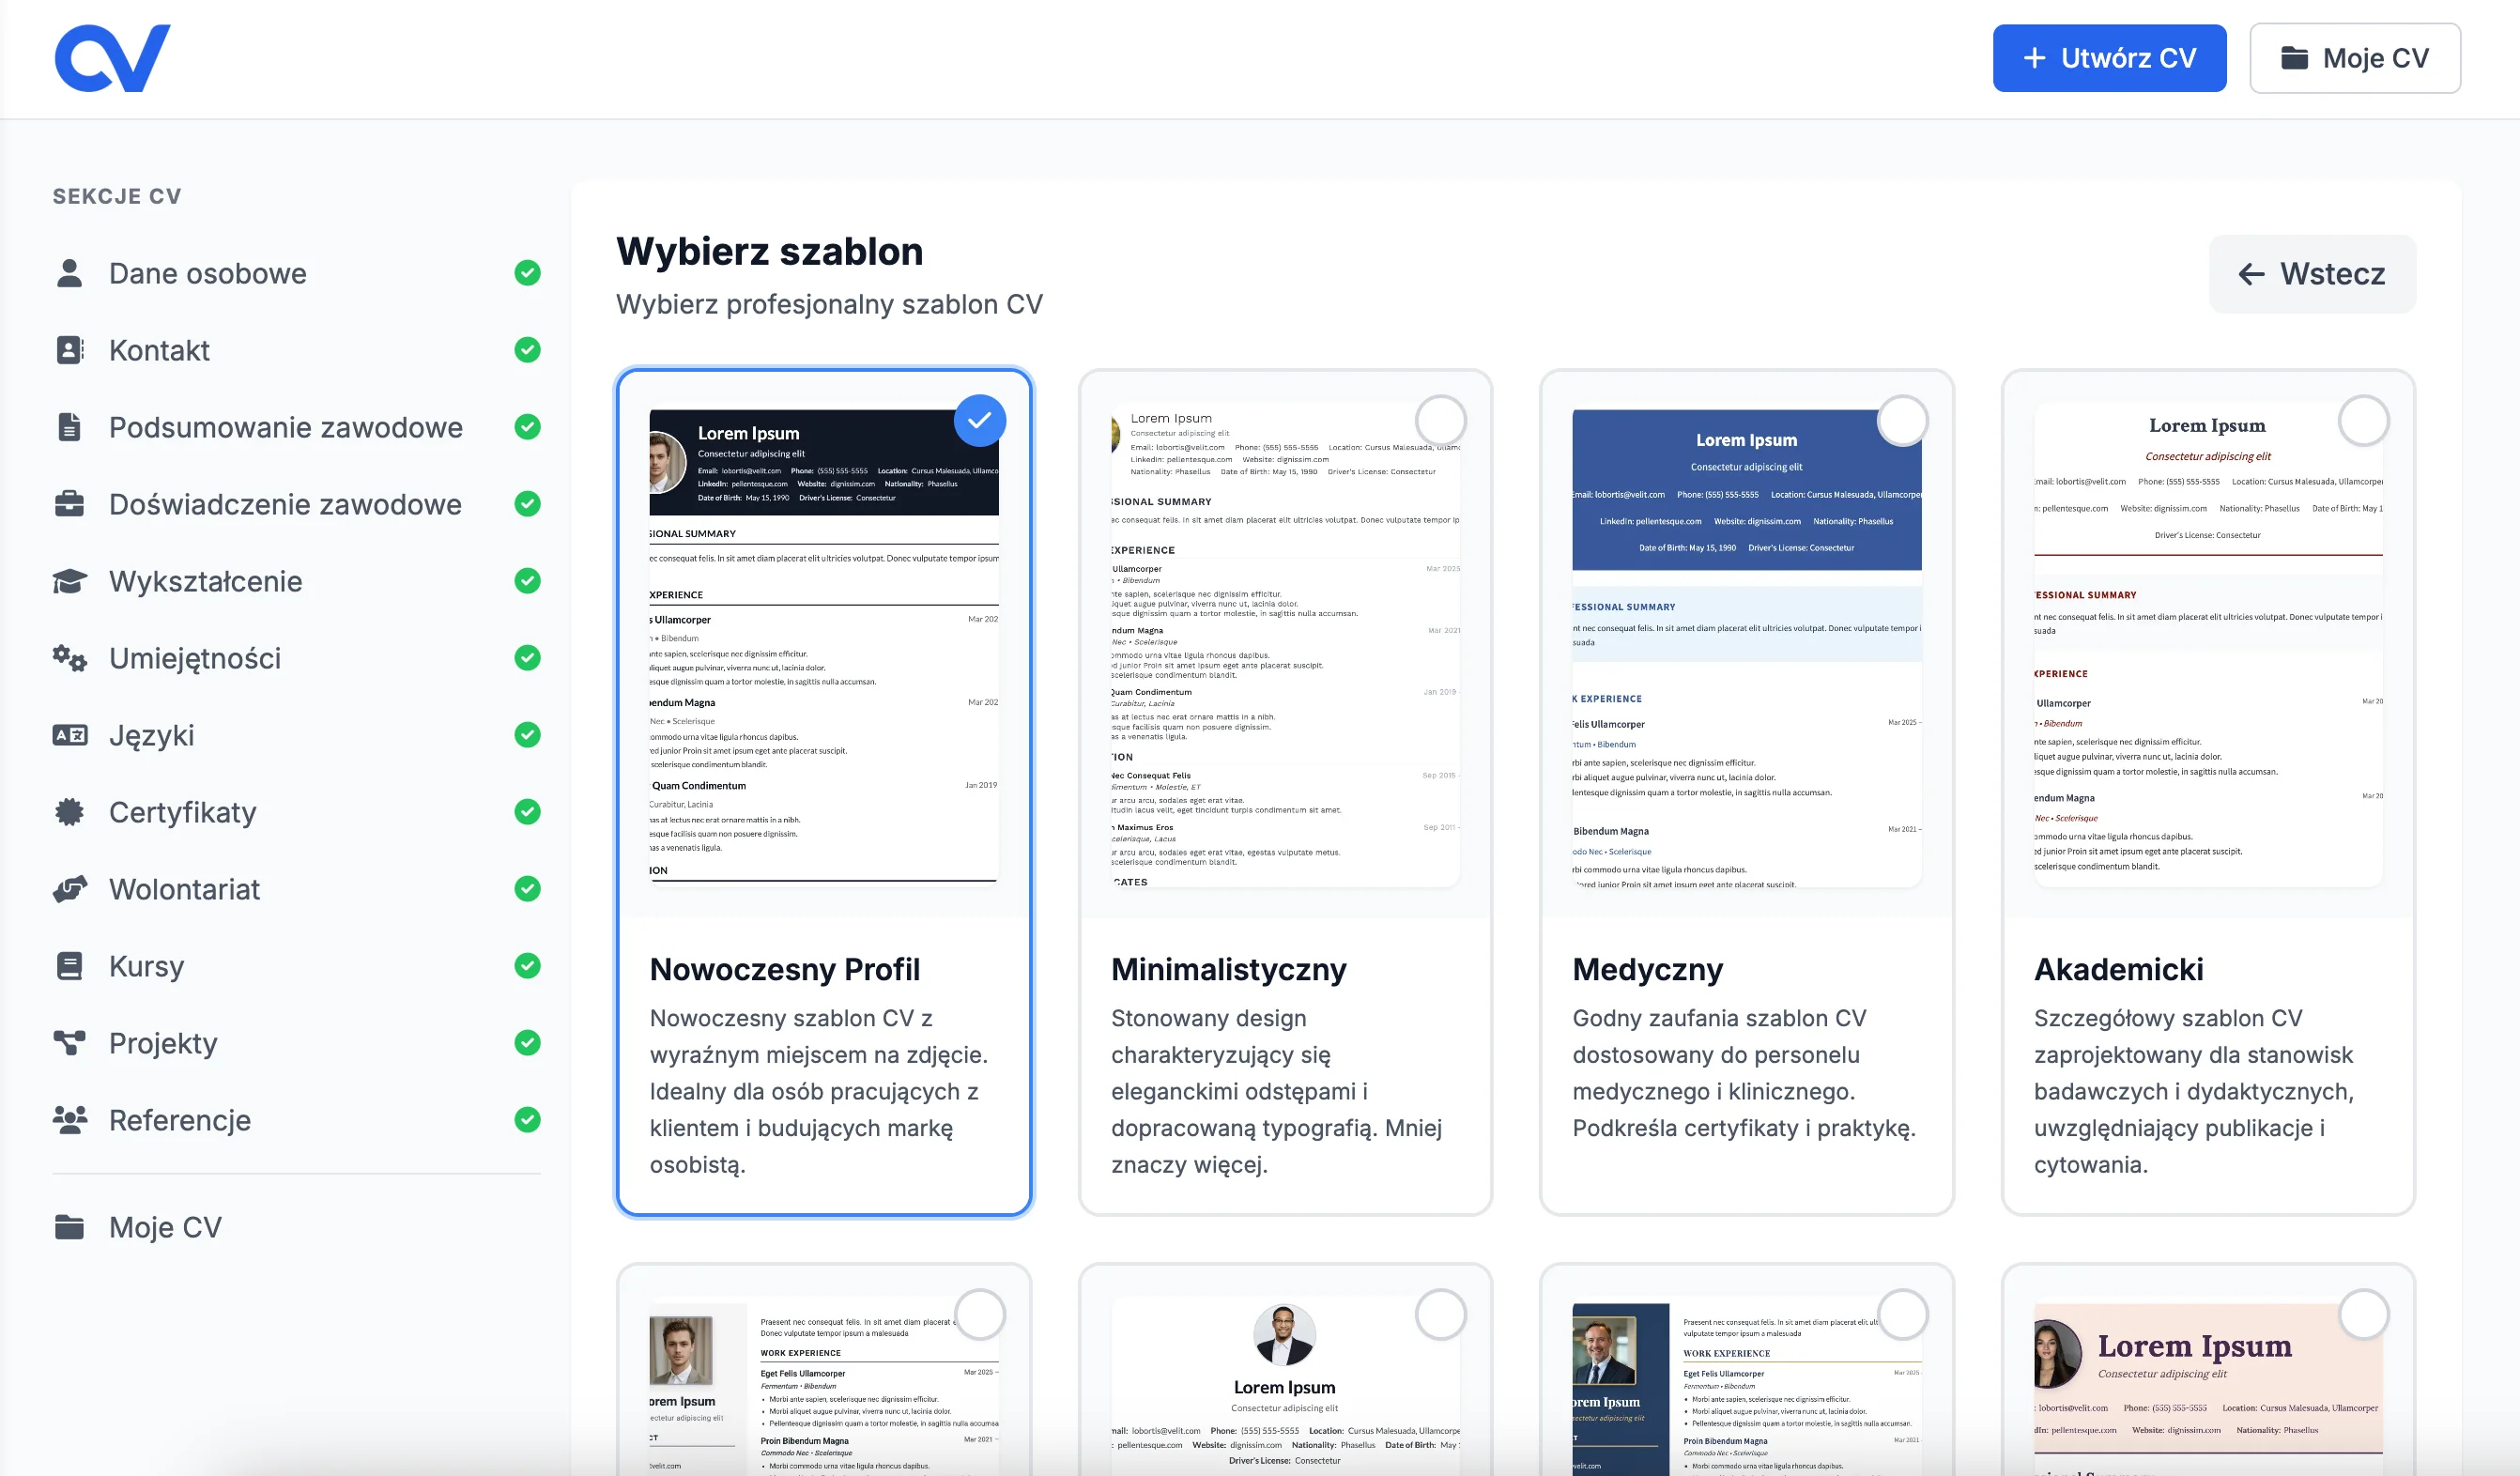Click the person icon next to Dane osobowe
Screen dimensions: 2520x1476
click(x=69, y=273)
